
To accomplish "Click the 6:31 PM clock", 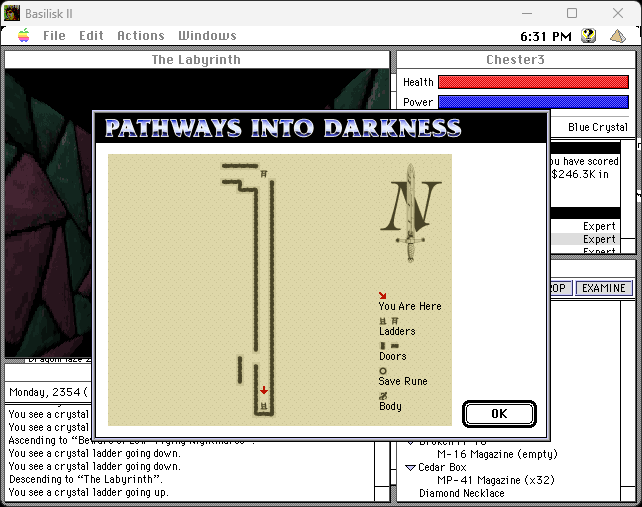I will (545, 36).
